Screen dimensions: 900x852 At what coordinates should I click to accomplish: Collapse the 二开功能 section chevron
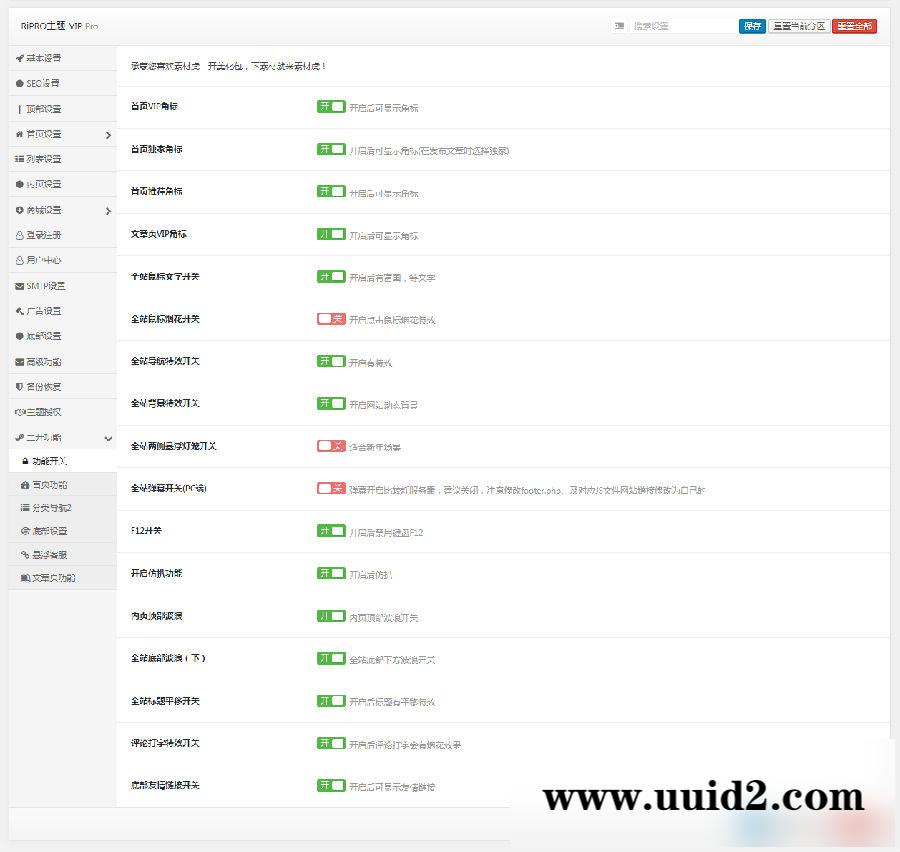point(108,438)
